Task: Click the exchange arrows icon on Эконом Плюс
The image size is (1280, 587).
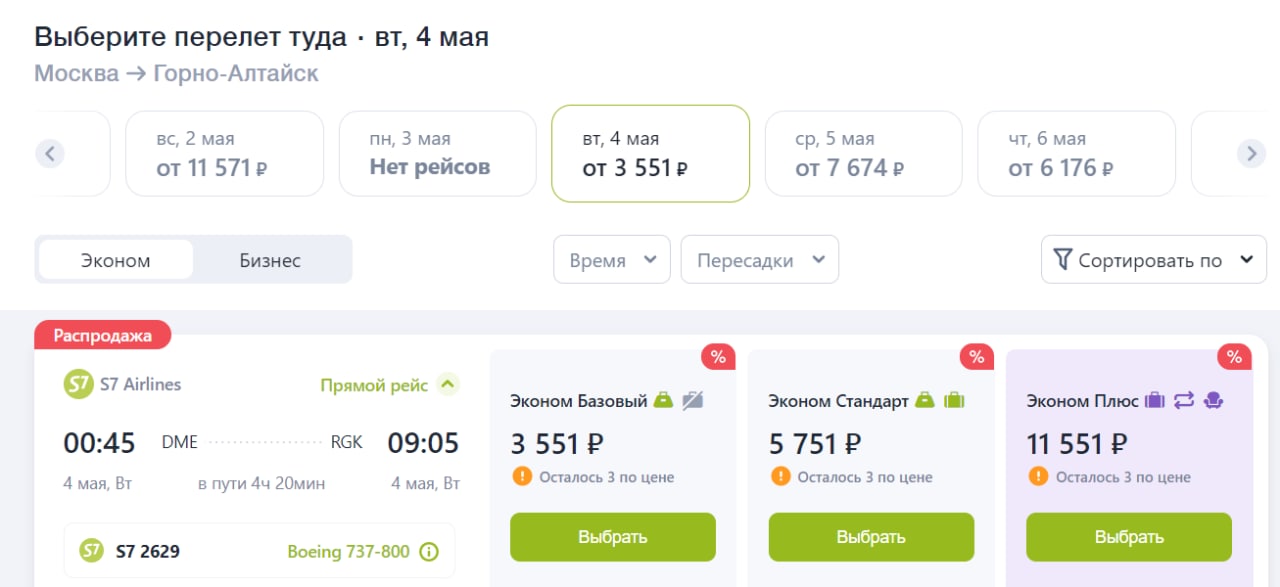Action: 1184,400
